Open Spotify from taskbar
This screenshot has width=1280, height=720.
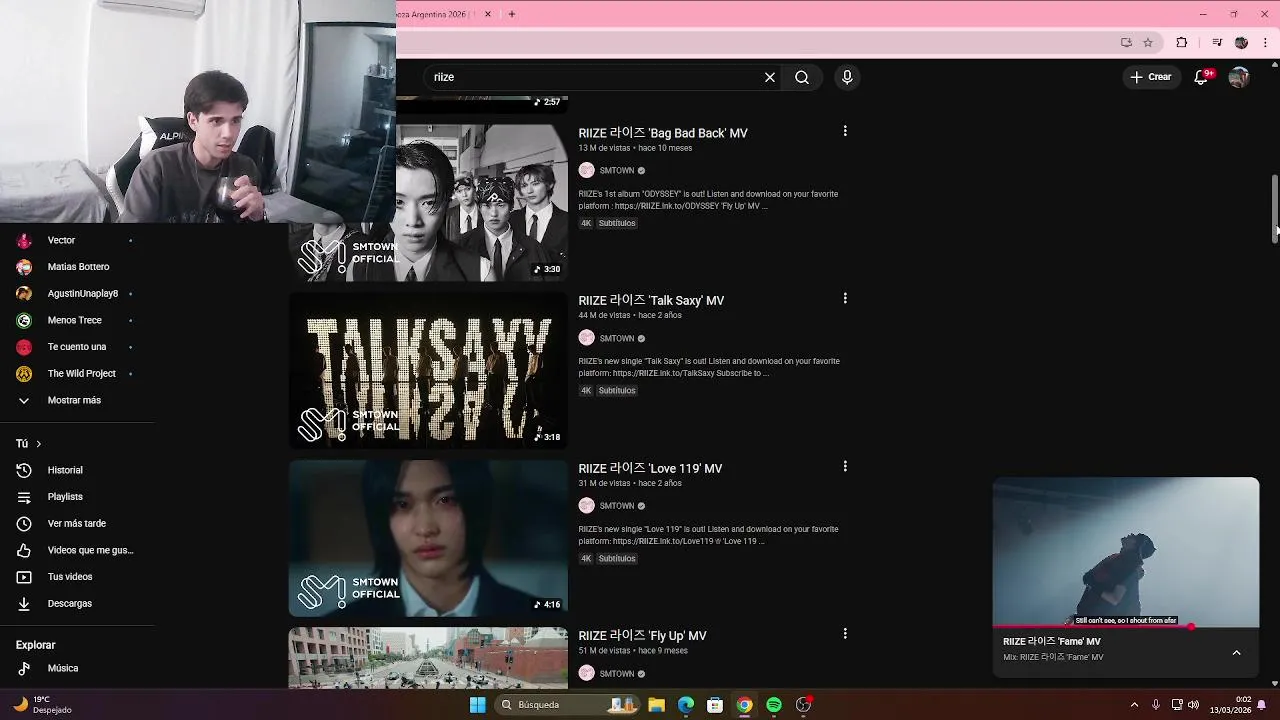click(x=774, y=705)
